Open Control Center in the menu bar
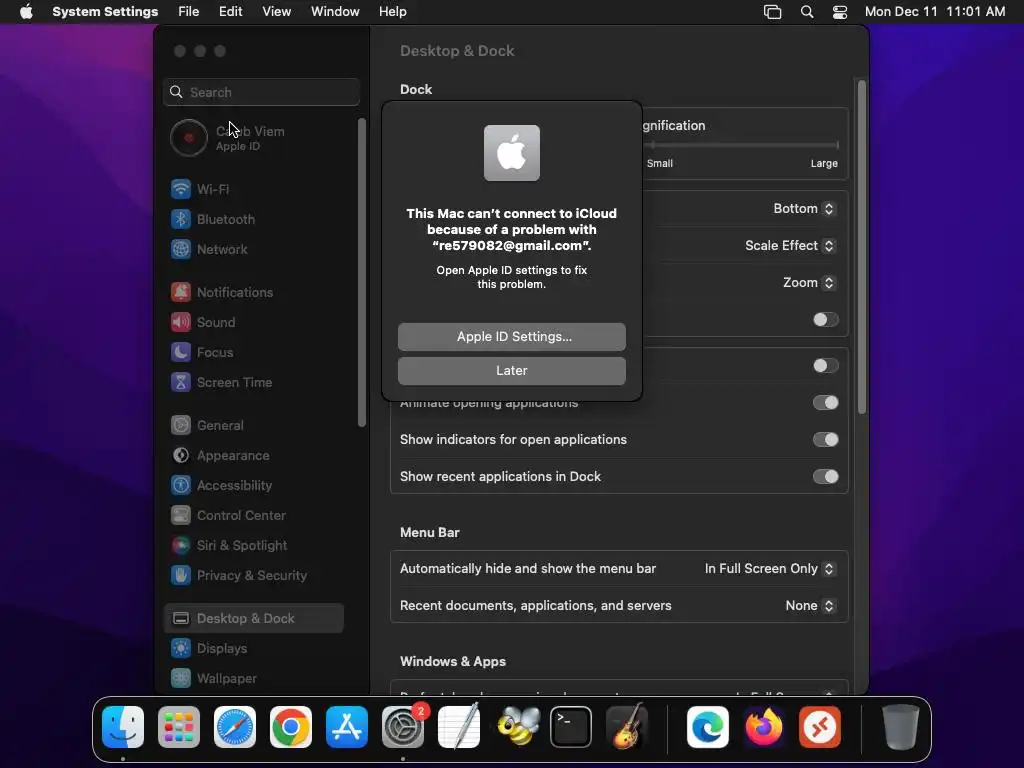Viewport: 1024px width, 768px height. pos(840,12)
